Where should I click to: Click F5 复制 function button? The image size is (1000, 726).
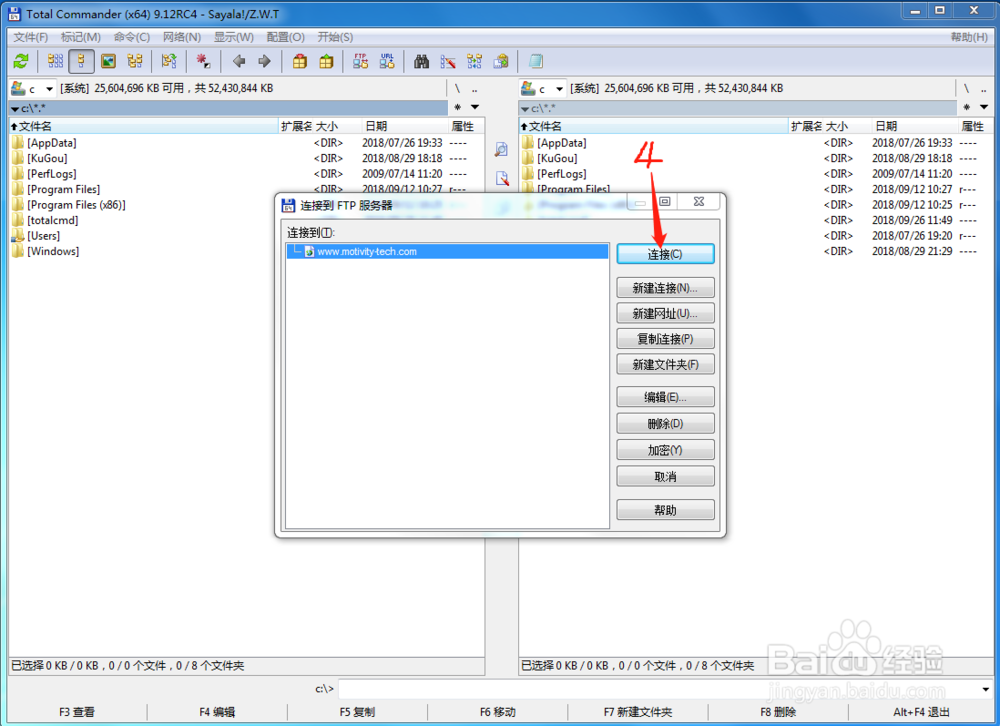point(357,712)
